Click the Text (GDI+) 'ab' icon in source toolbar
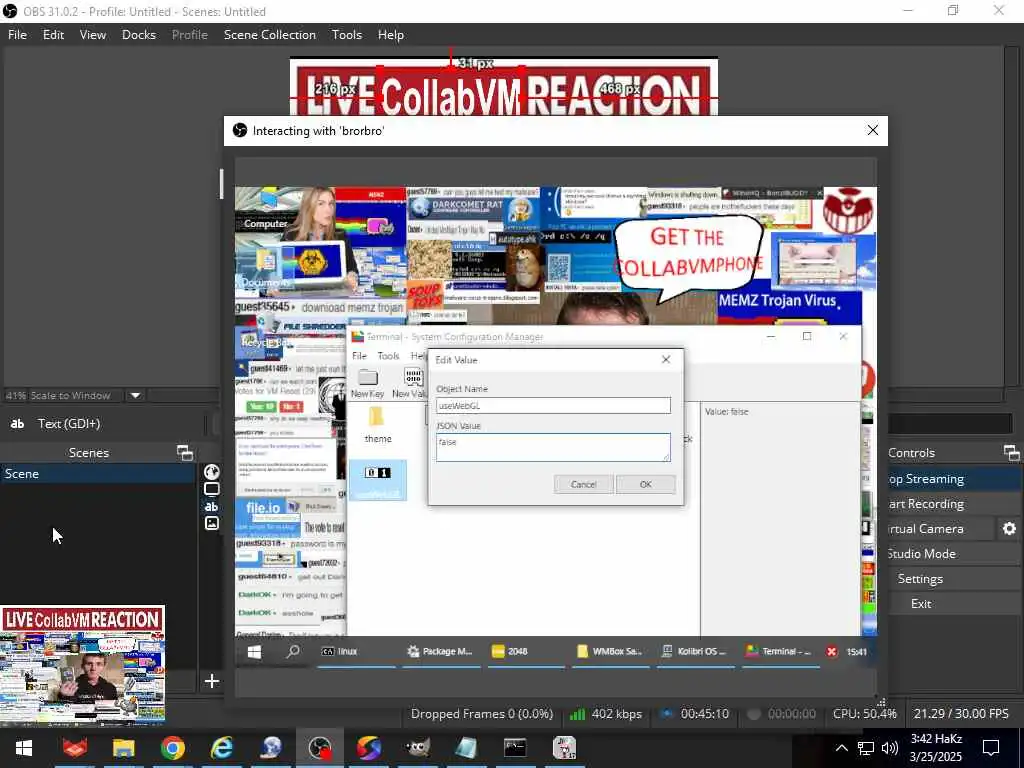This screenshot has height=768, width=1024. pos(18,424)
